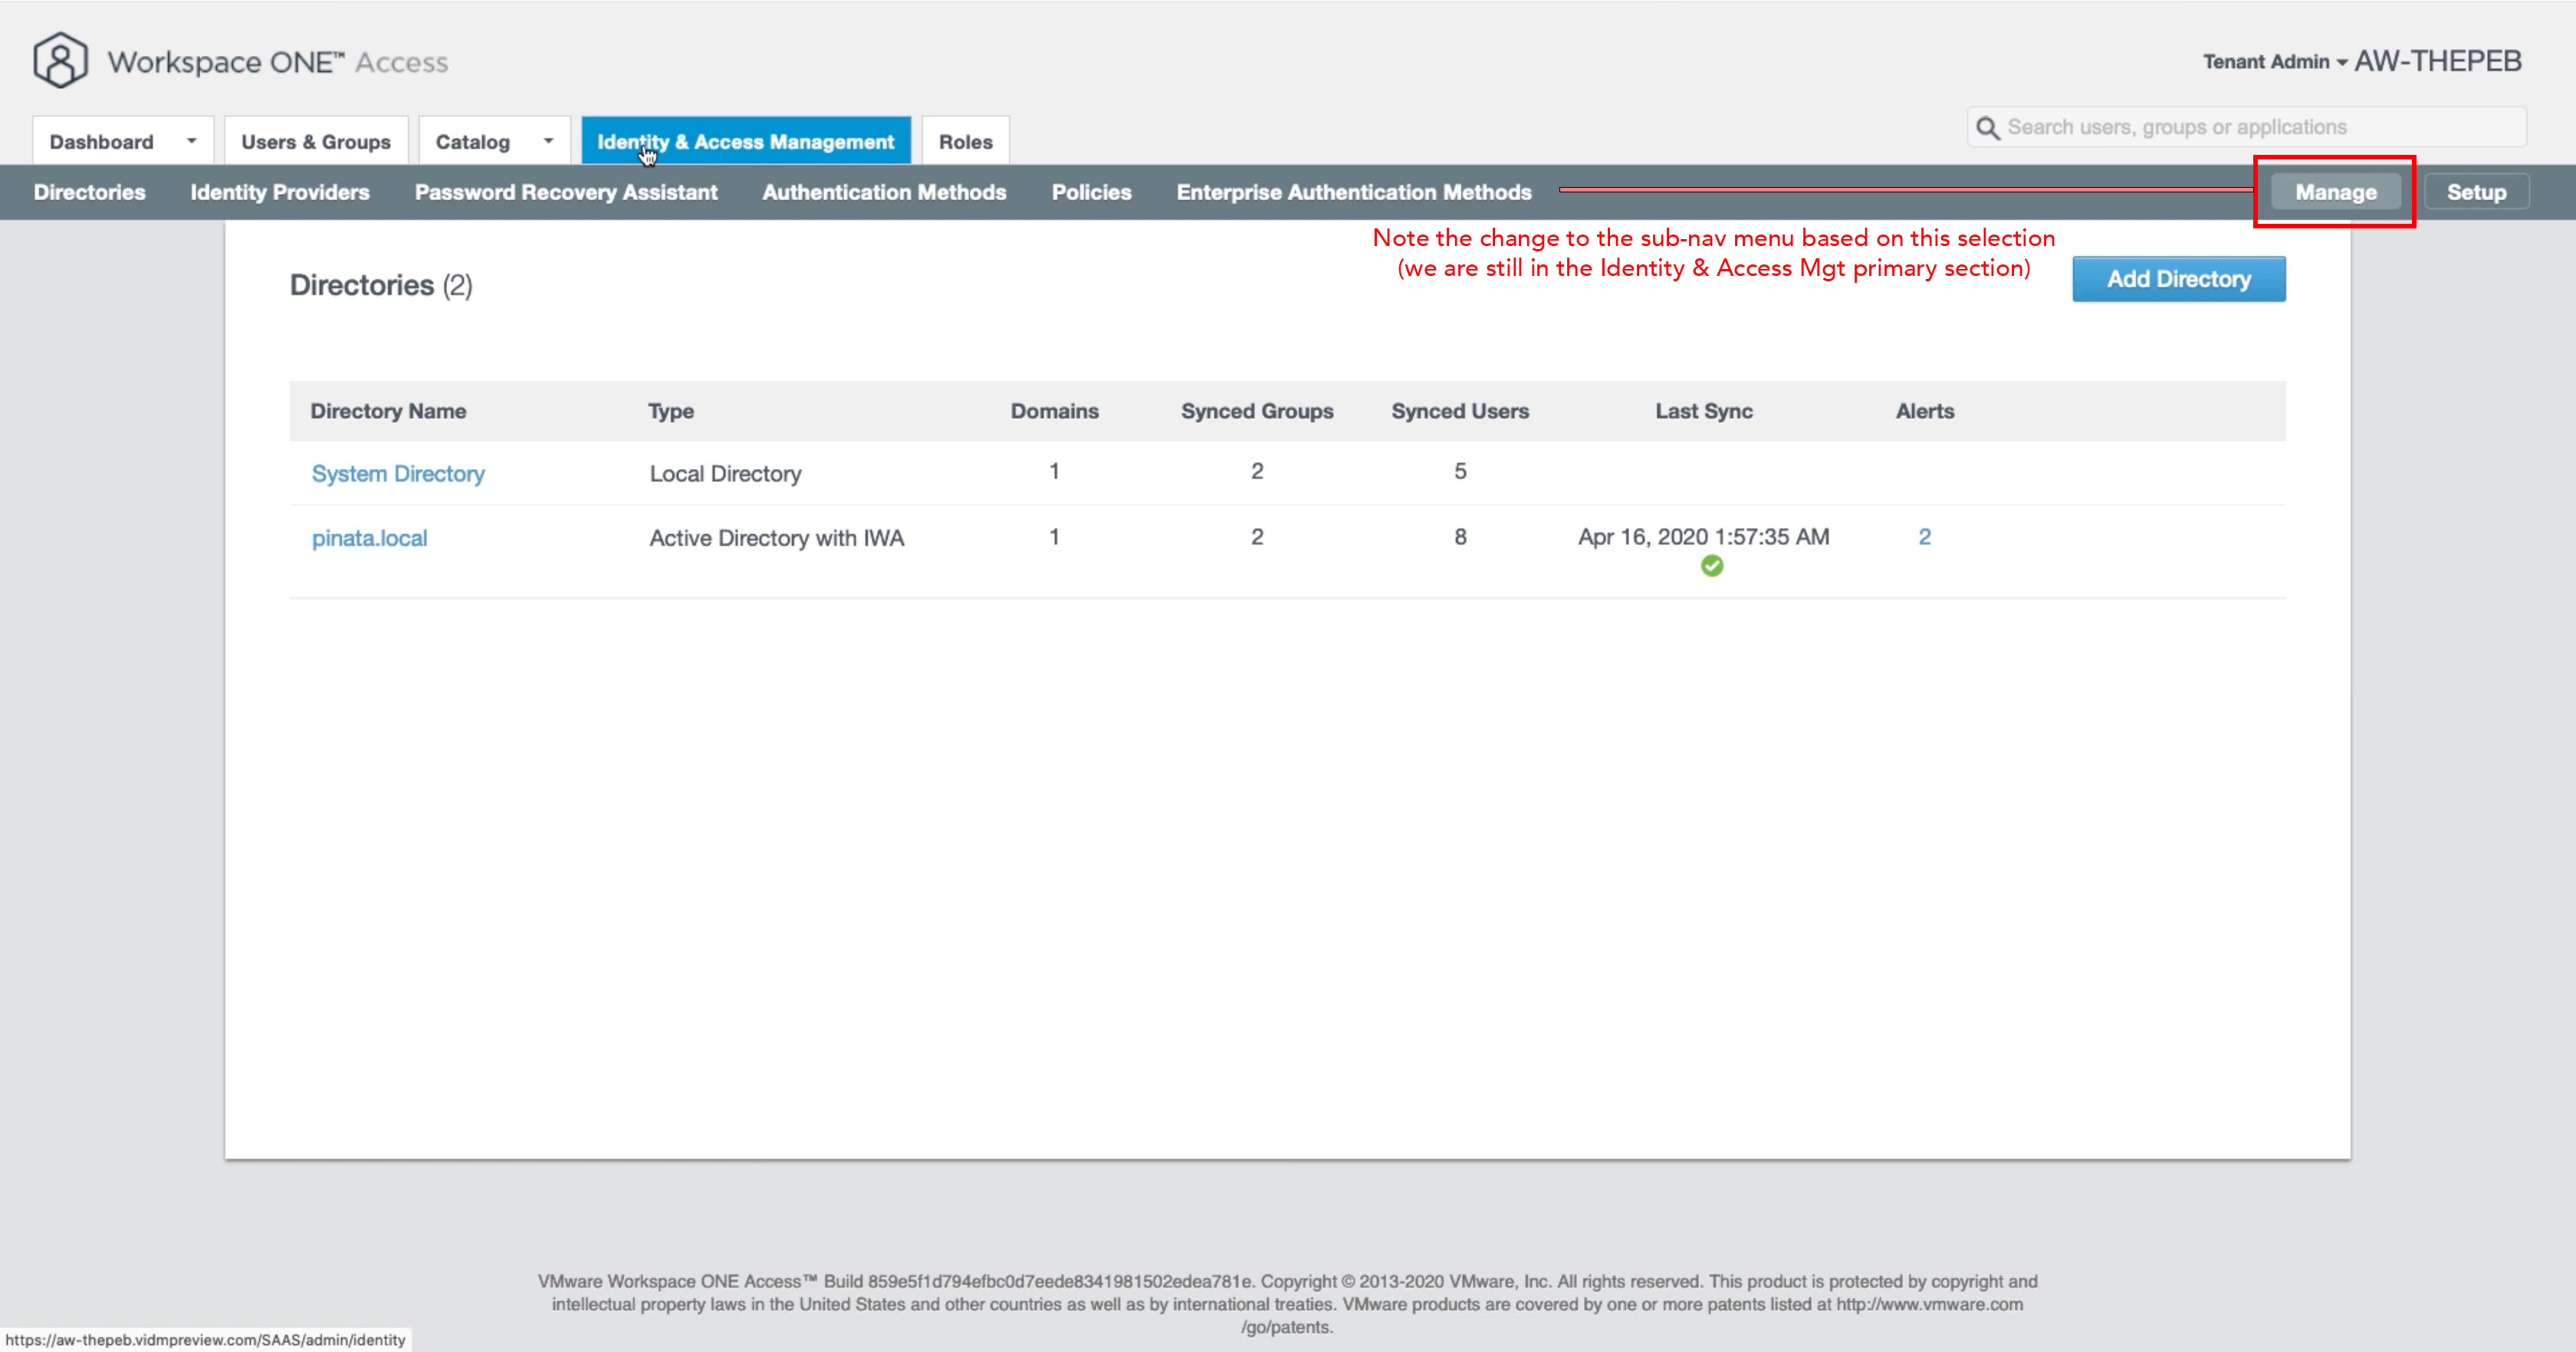
Task: Expand the Dashboard dropdown arrow
Action: pos(191,141)
